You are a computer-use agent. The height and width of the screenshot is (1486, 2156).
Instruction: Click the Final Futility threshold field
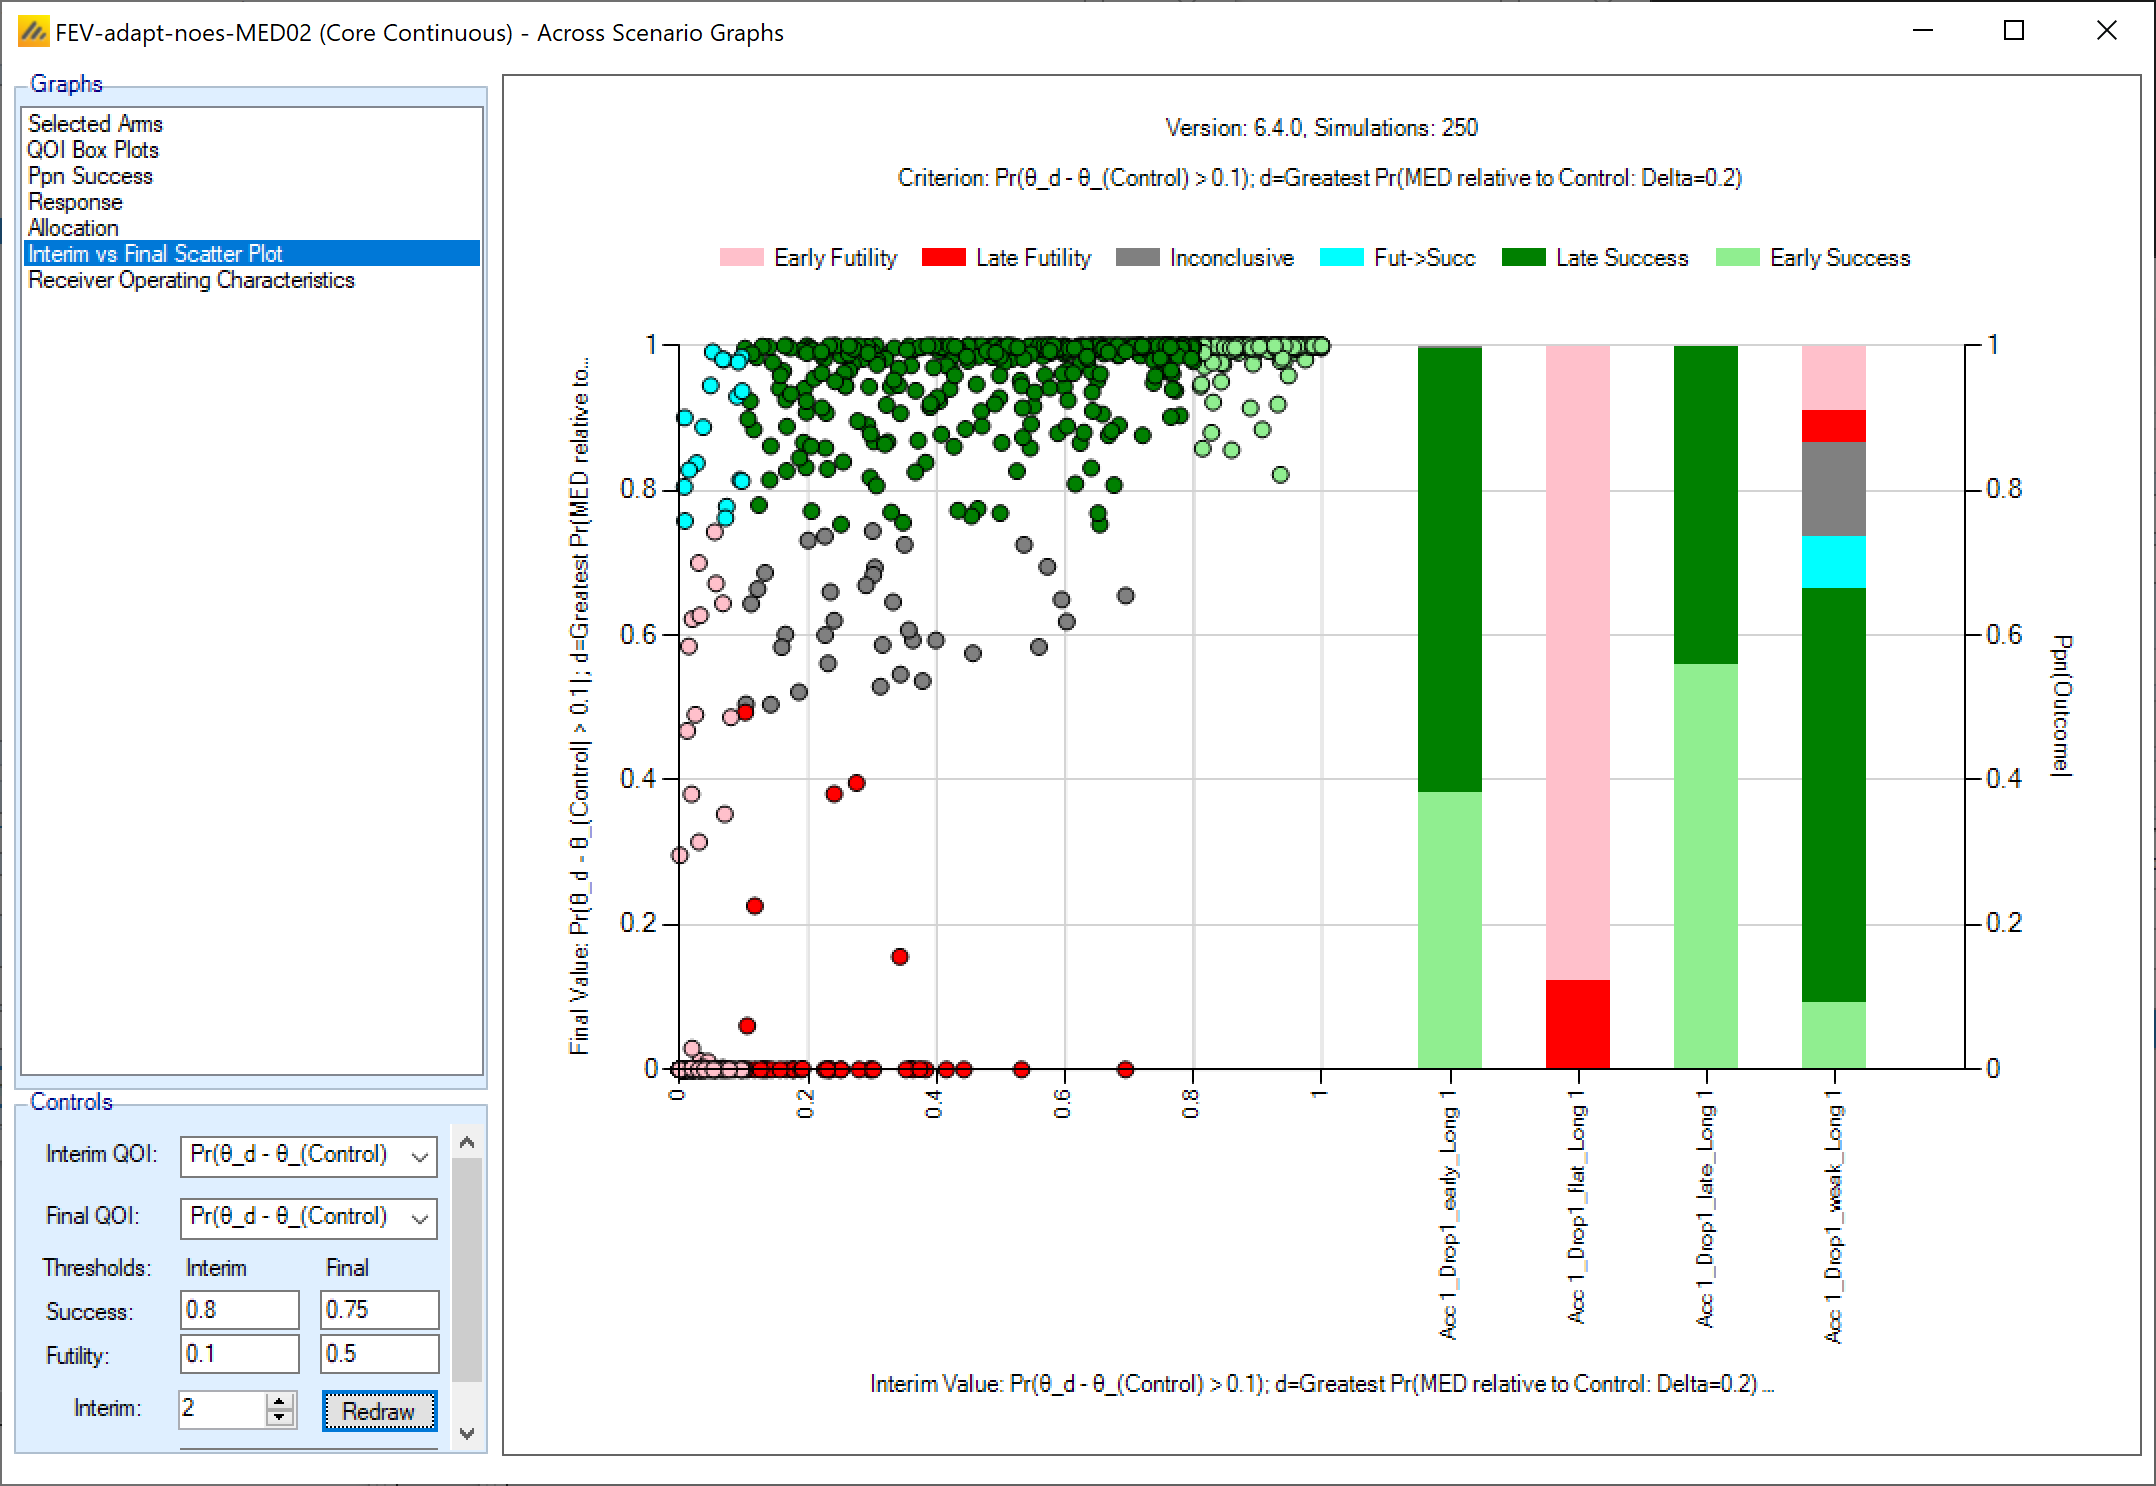point(379,1354)
